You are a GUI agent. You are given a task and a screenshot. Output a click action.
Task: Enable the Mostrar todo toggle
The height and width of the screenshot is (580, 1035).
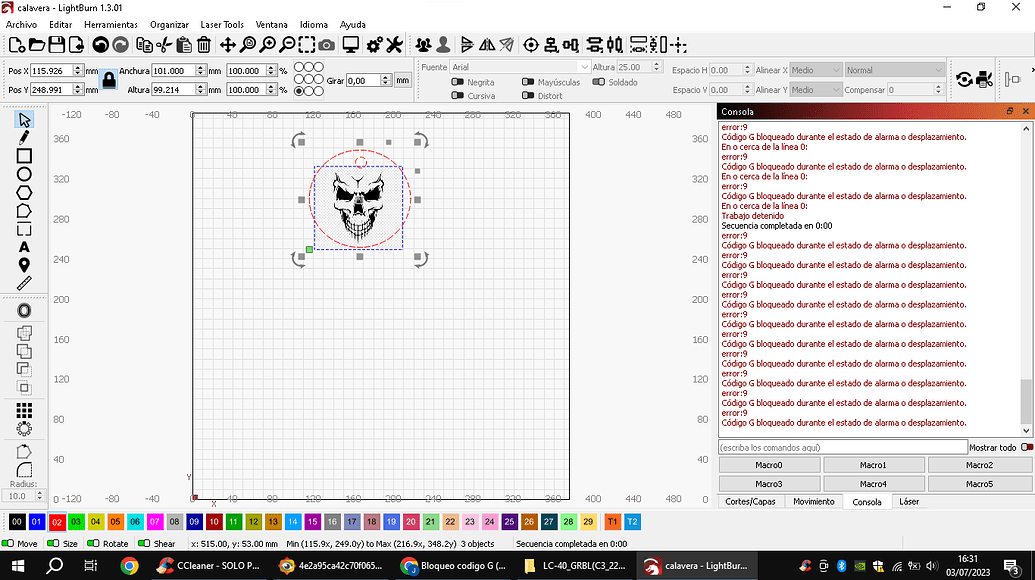pyautogui.click(x=1026, y=447)
